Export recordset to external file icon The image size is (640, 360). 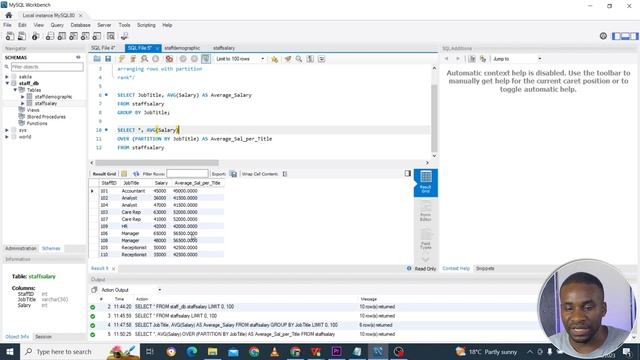pyautogui.click(x=233, y=174)
